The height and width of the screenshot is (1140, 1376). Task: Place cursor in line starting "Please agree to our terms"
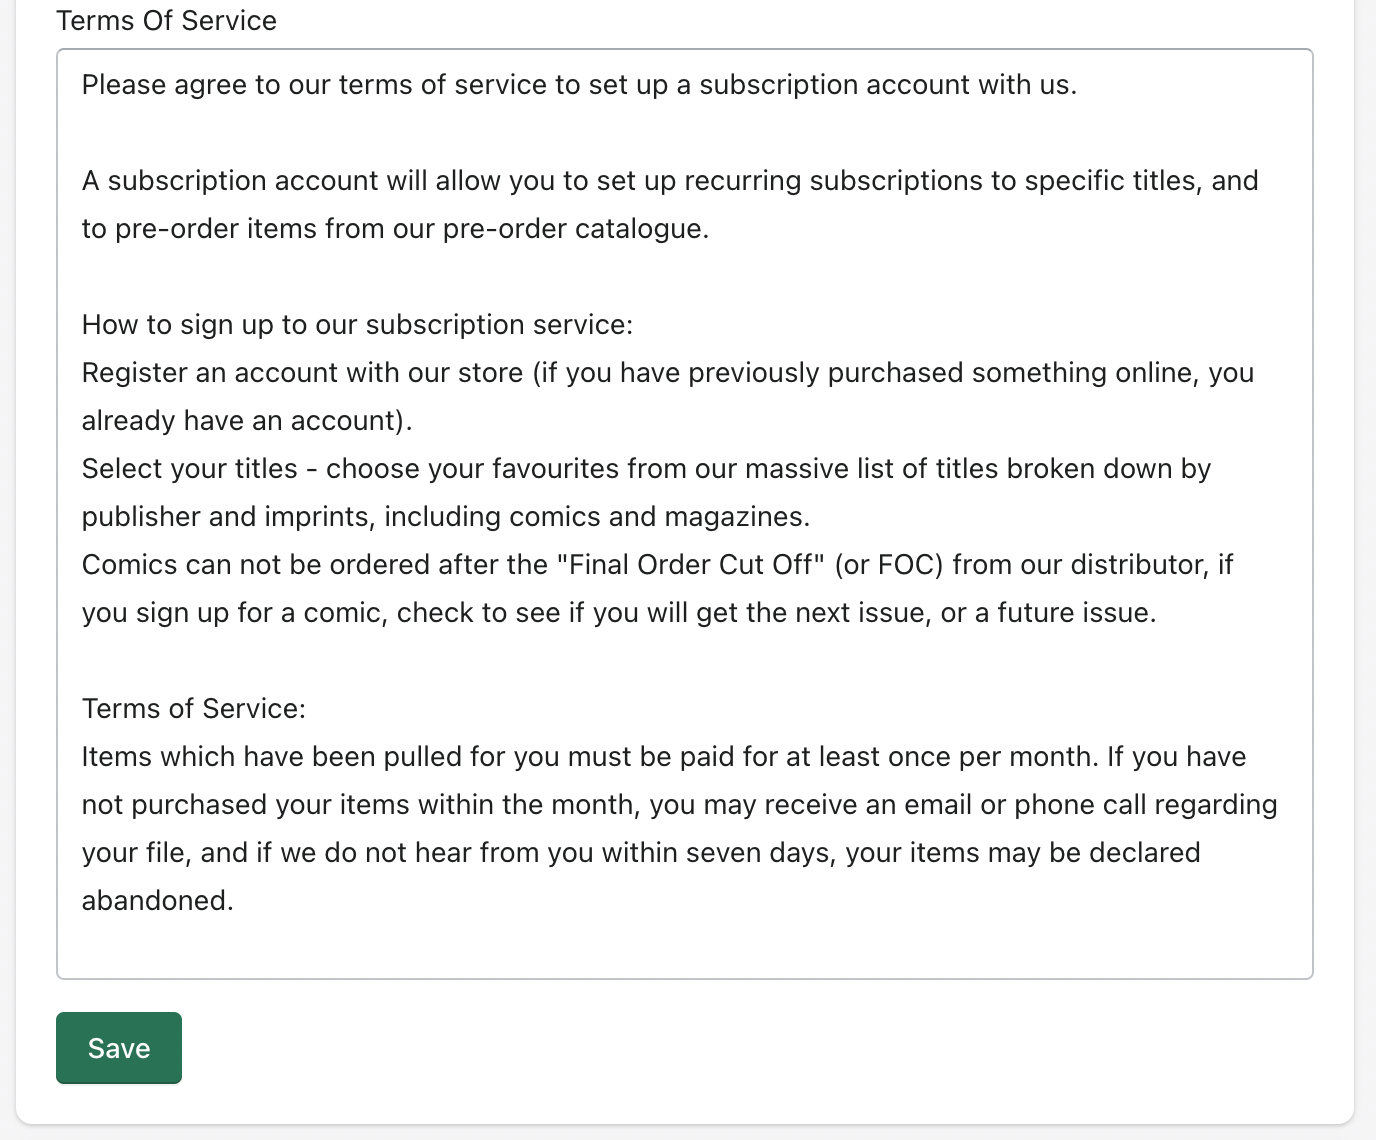pyautogui.click(x=579, y=85)
